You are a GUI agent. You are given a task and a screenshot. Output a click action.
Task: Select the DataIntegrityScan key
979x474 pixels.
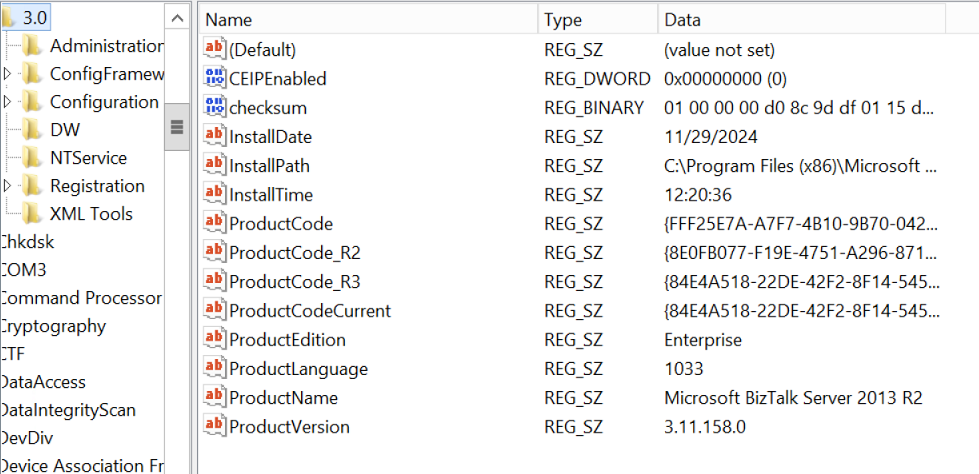[x=68, y=410]
